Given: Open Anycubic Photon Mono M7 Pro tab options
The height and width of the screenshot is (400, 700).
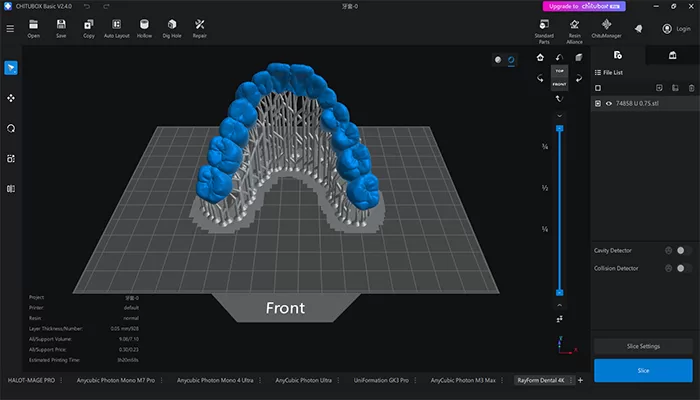Looking at the screenshot, I should [x=161, y=380].
